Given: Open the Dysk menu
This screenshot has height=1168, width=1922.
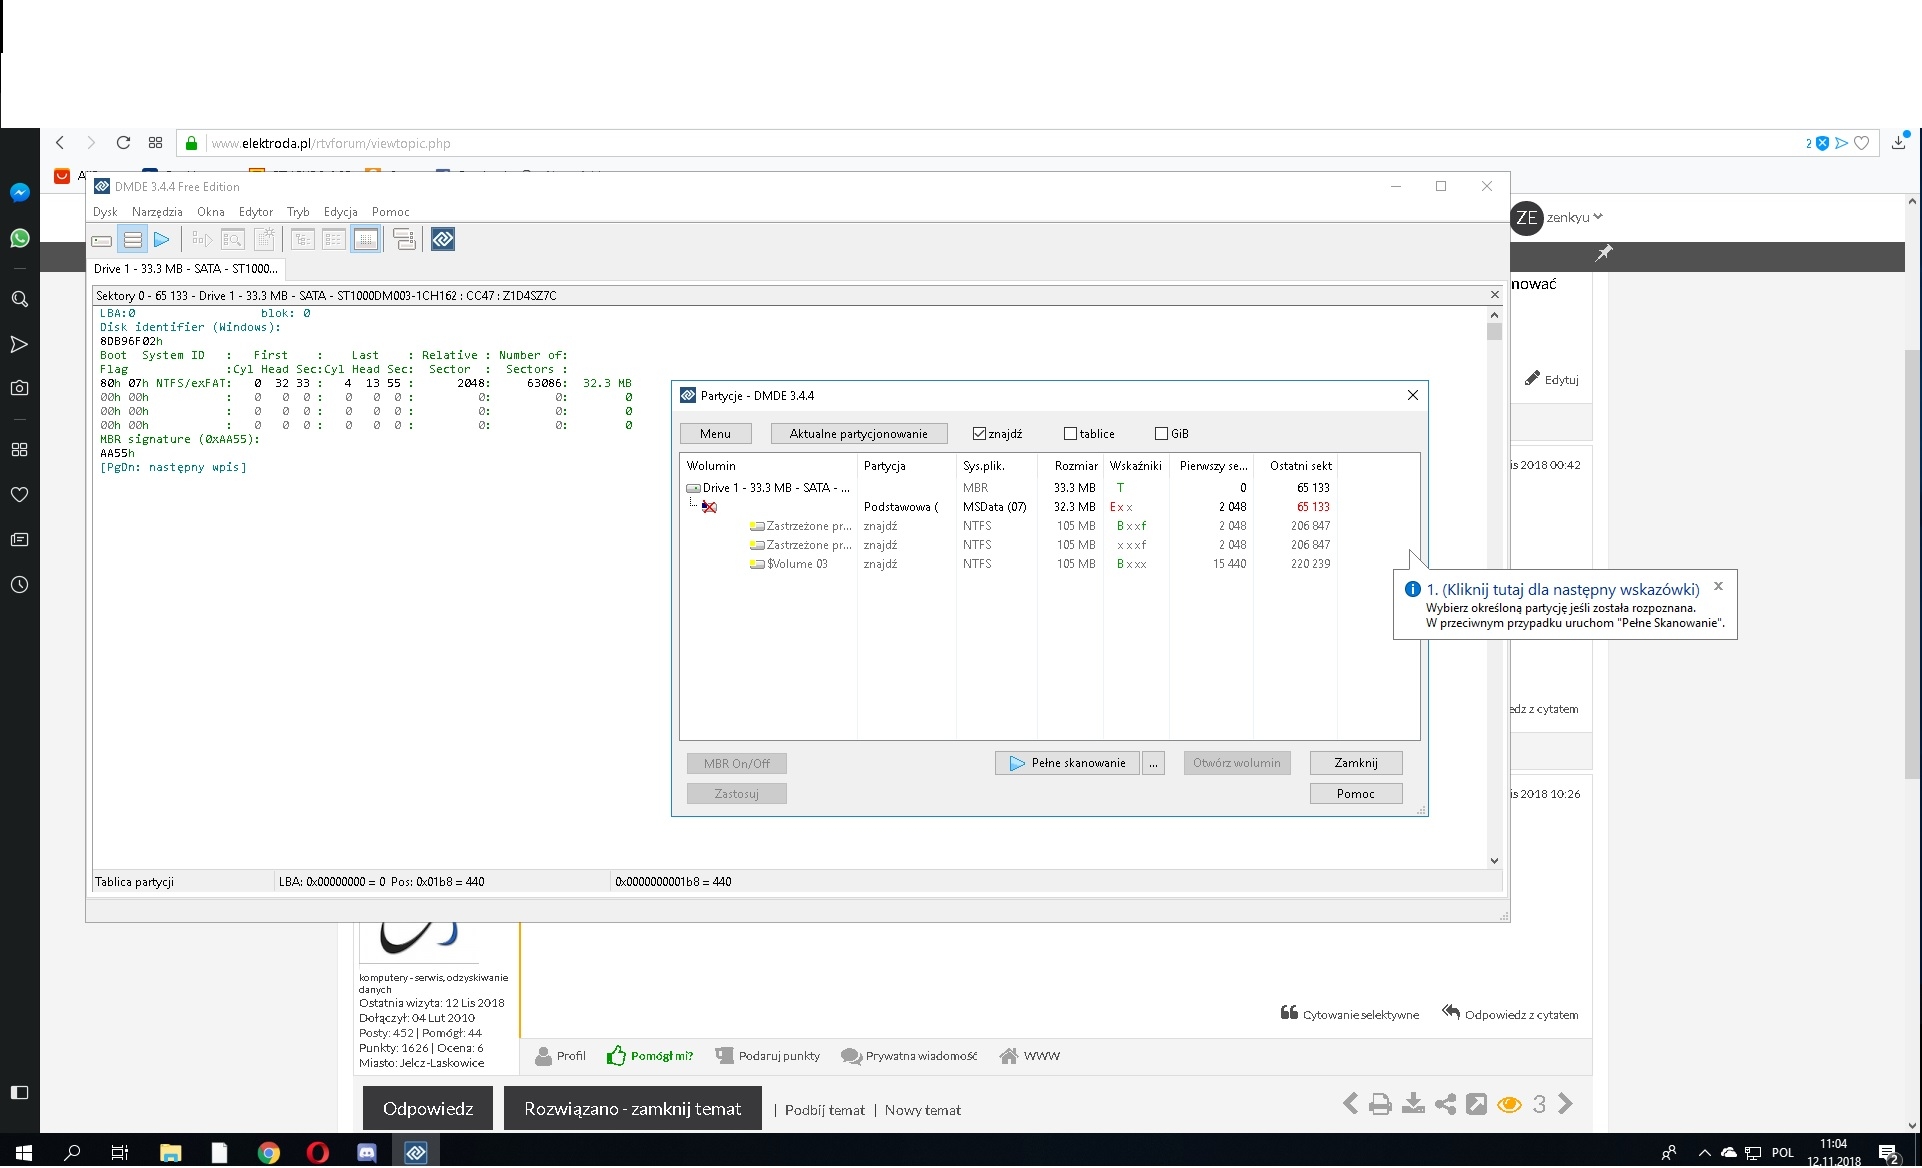Looking at the screenshot, I should tap(105, 212).
